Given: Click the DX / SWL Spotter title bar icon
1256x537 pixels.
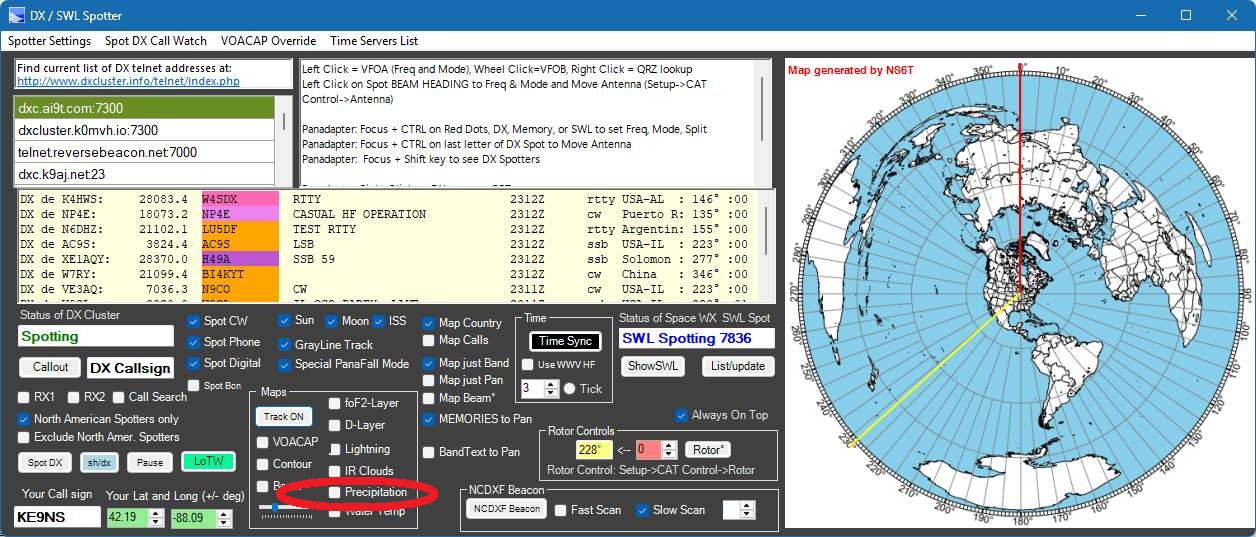Looking at the screenshot, I should point(17,15).
